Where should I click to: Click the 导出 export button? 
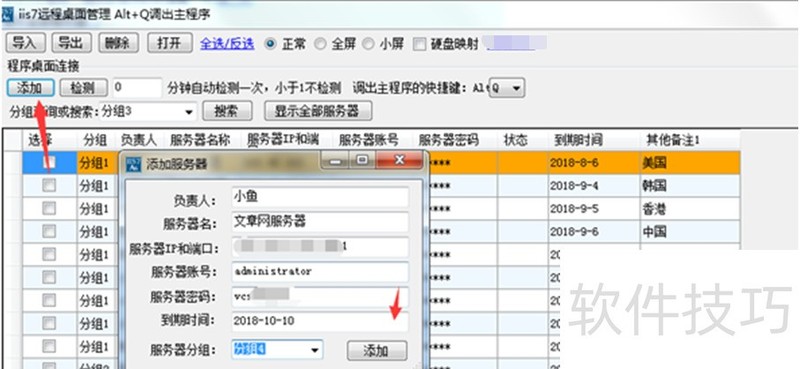pyautogui.click(x=71, y=43)
